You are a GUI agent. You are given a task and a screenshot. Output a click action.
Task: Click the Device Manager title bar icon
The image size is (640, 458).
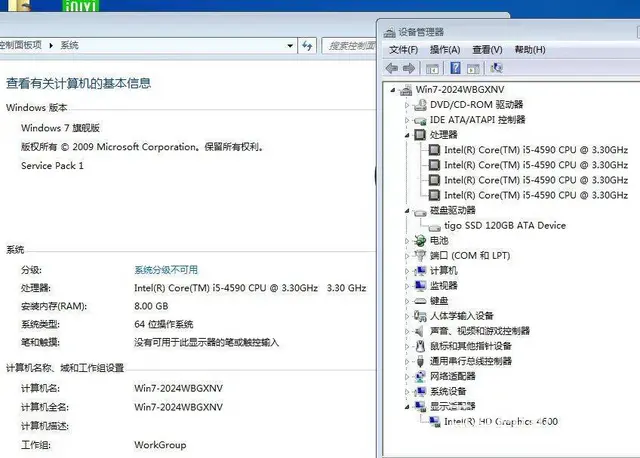pyautogui.click(x=389, y=32)
